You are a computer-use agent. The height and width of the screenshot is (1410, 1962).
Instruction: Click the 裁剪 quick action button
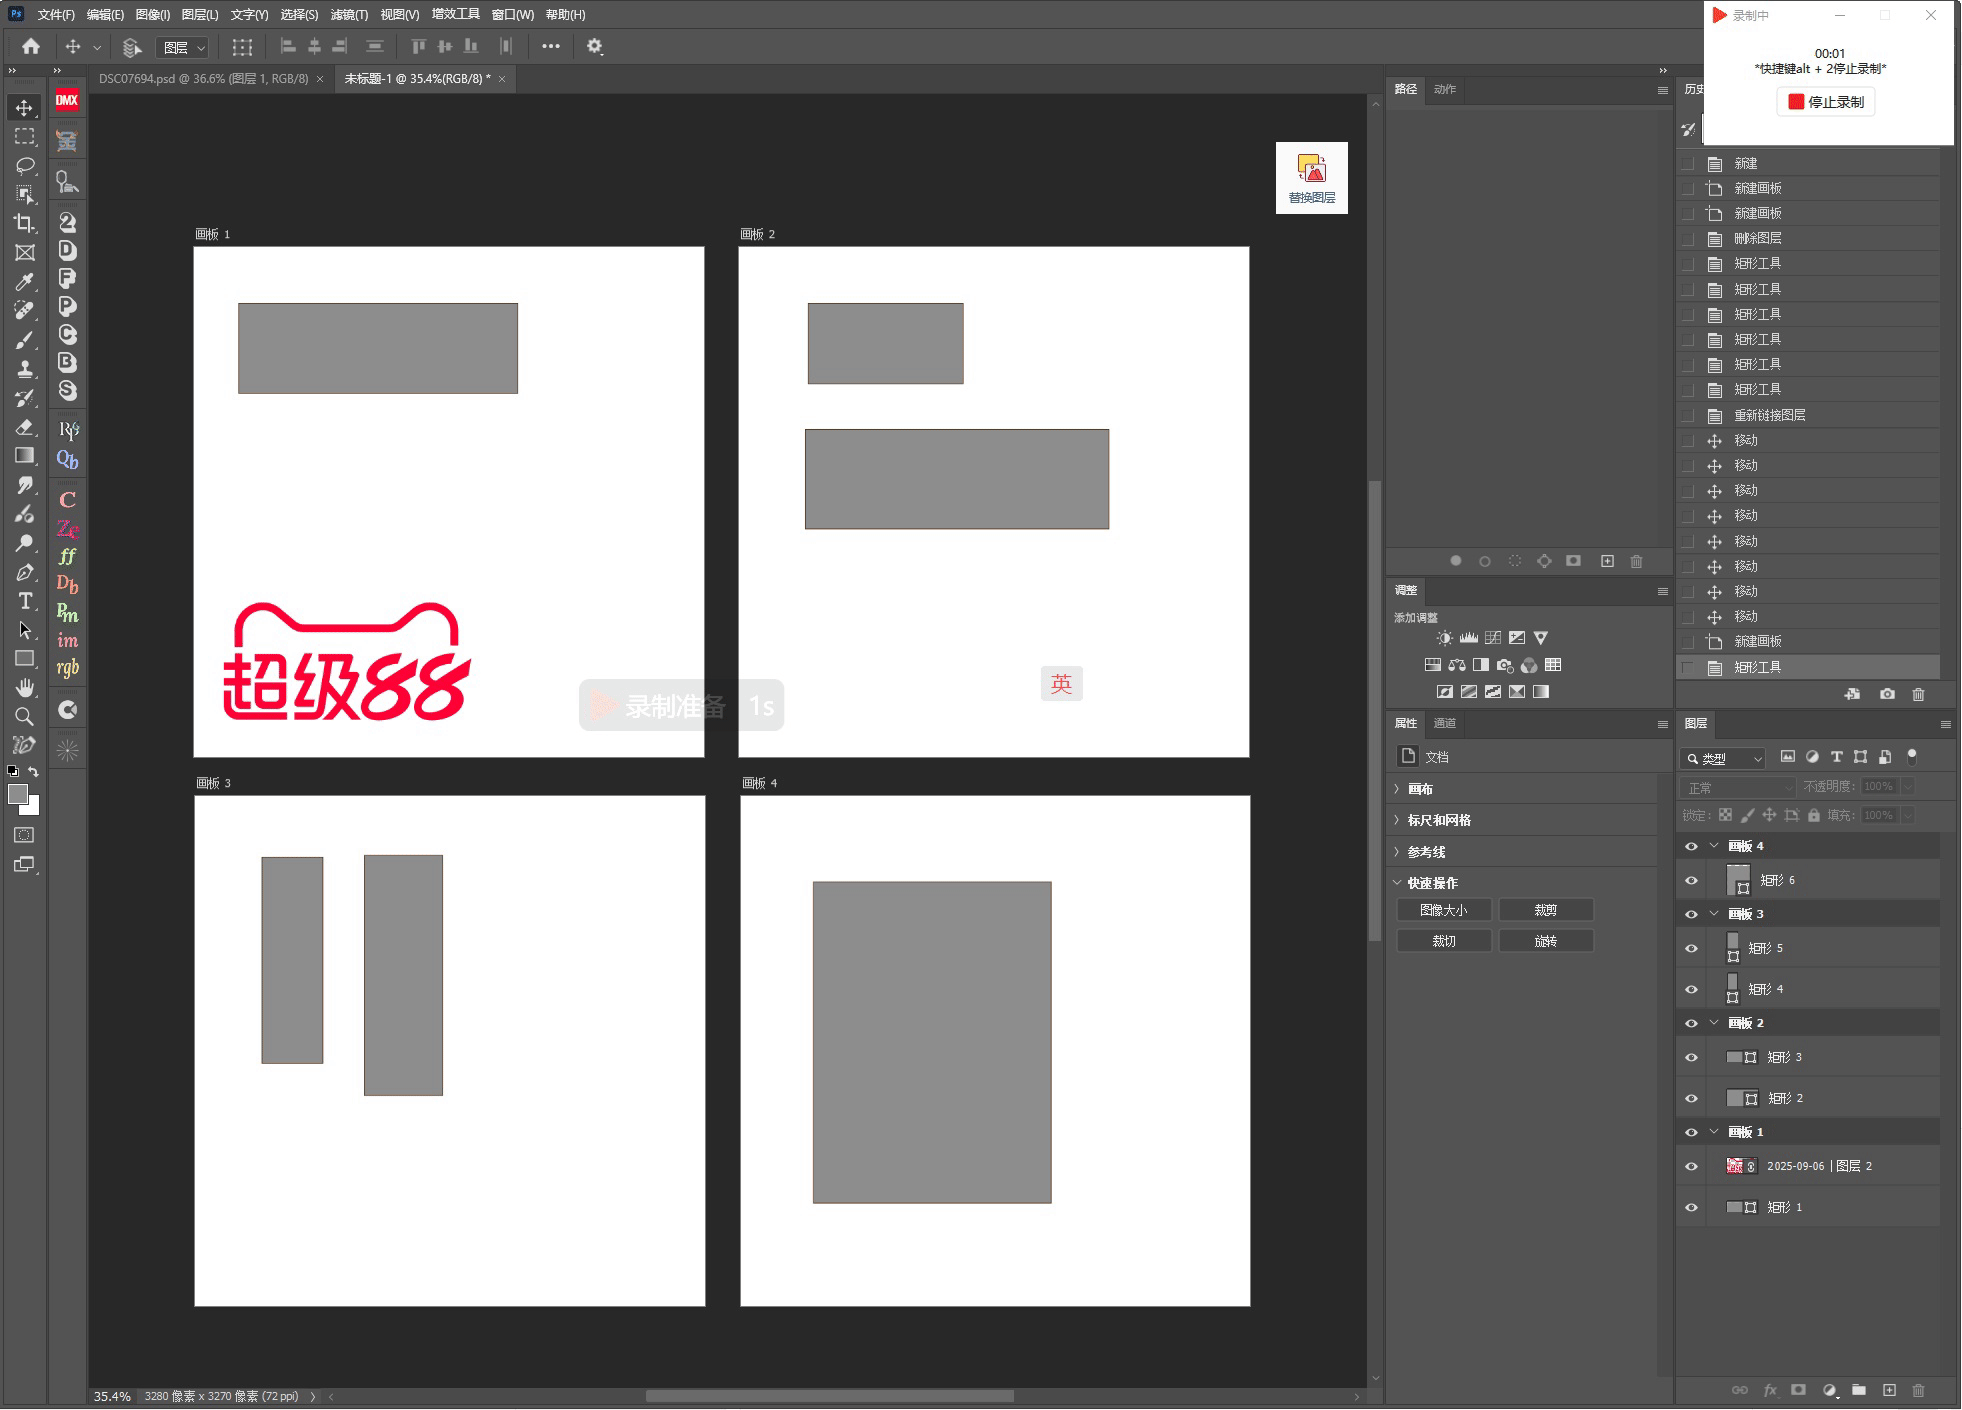click(1546, 910)
